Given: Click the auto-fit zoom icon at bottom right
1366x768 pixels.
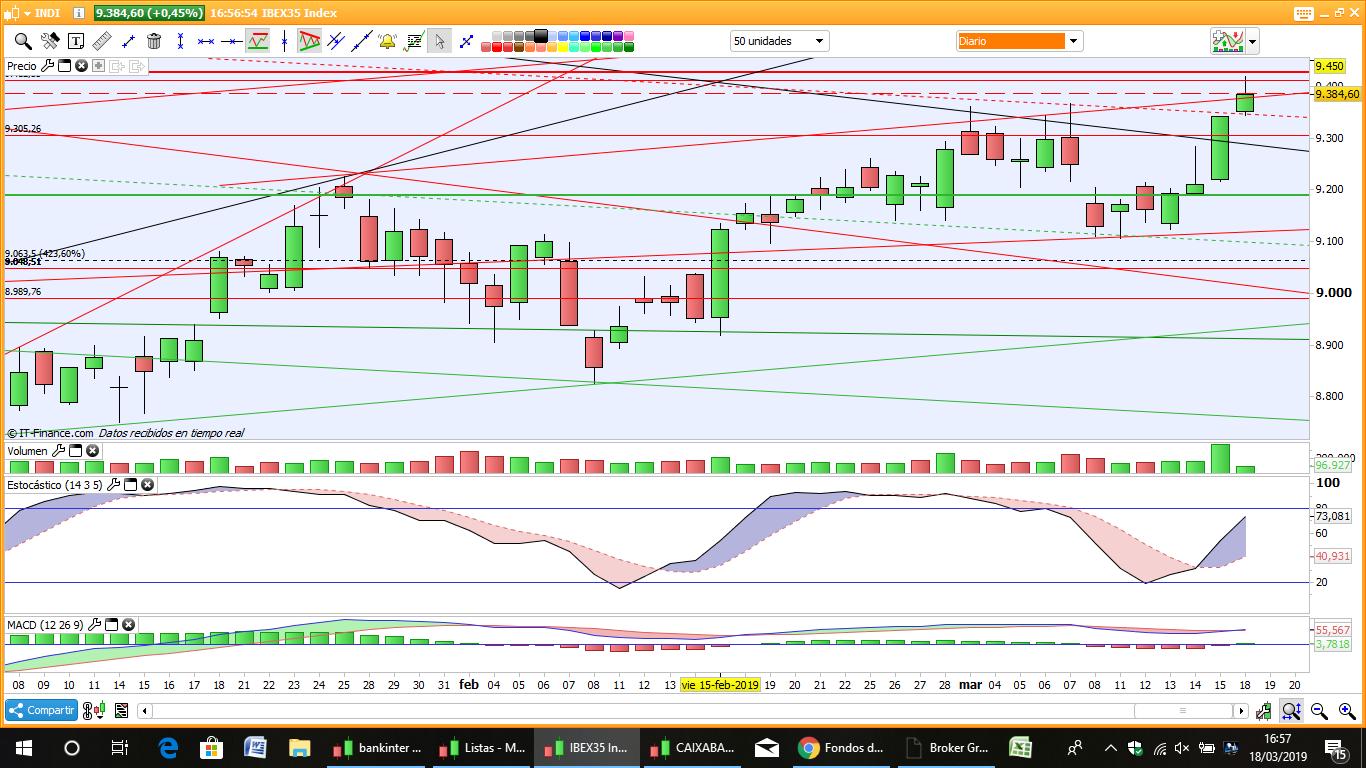Looking at the screenshot, I should pos(1291,711).
